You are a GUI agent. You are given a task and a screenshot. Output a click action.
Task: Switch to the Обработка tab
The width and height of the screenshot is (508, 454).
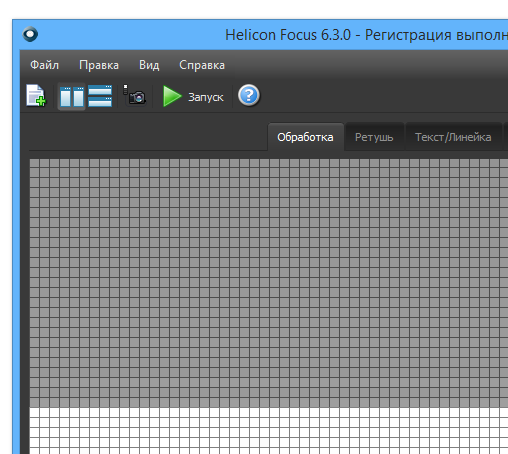pyautogui.click(x=305, y=137)
